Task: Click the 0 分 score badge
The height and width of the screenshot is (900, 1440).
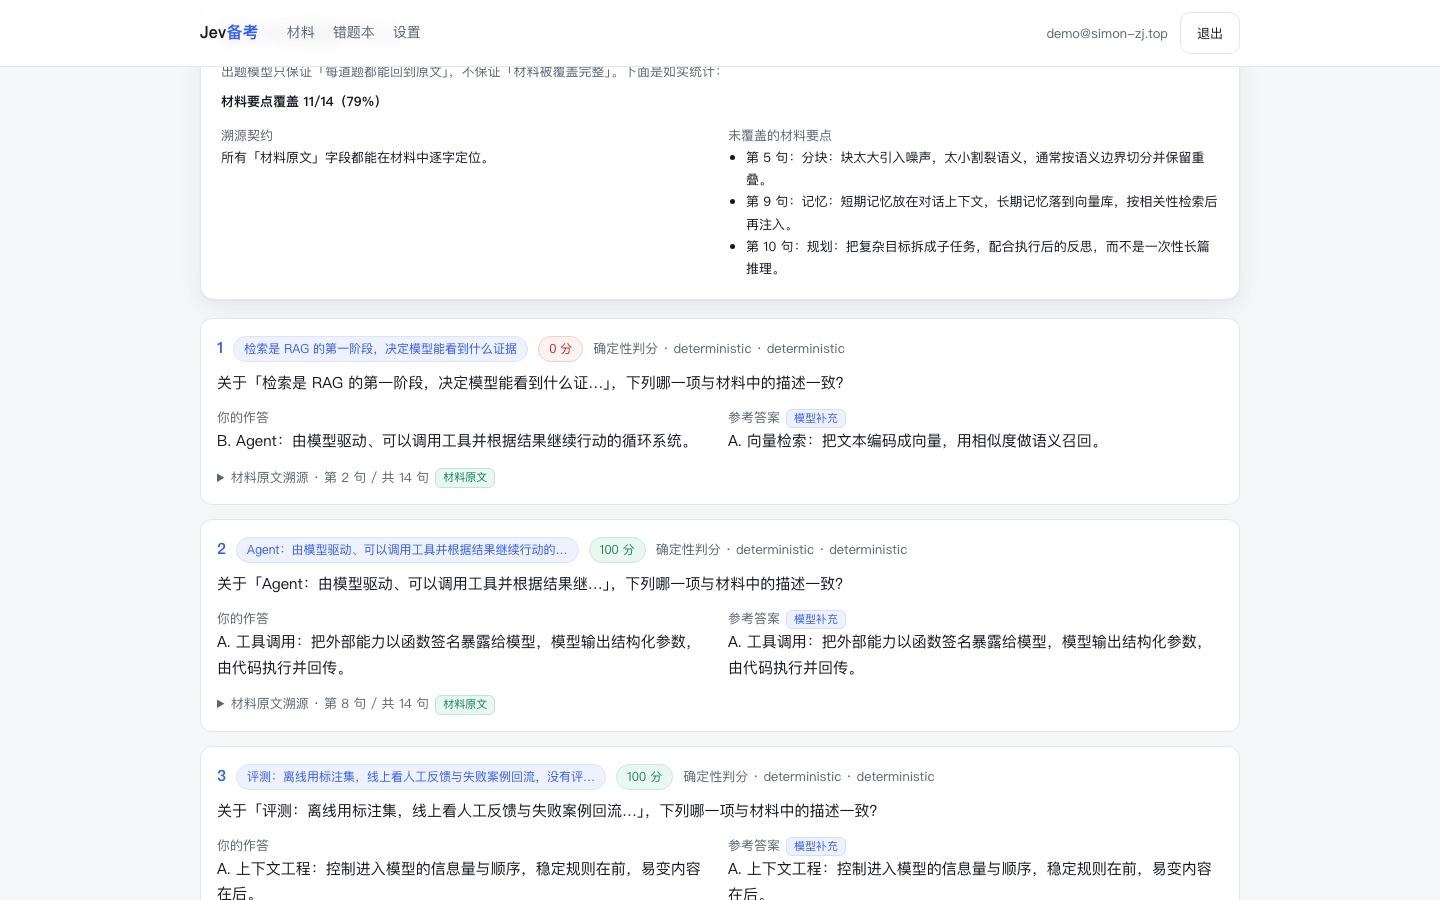Action: tap(560, 349)
